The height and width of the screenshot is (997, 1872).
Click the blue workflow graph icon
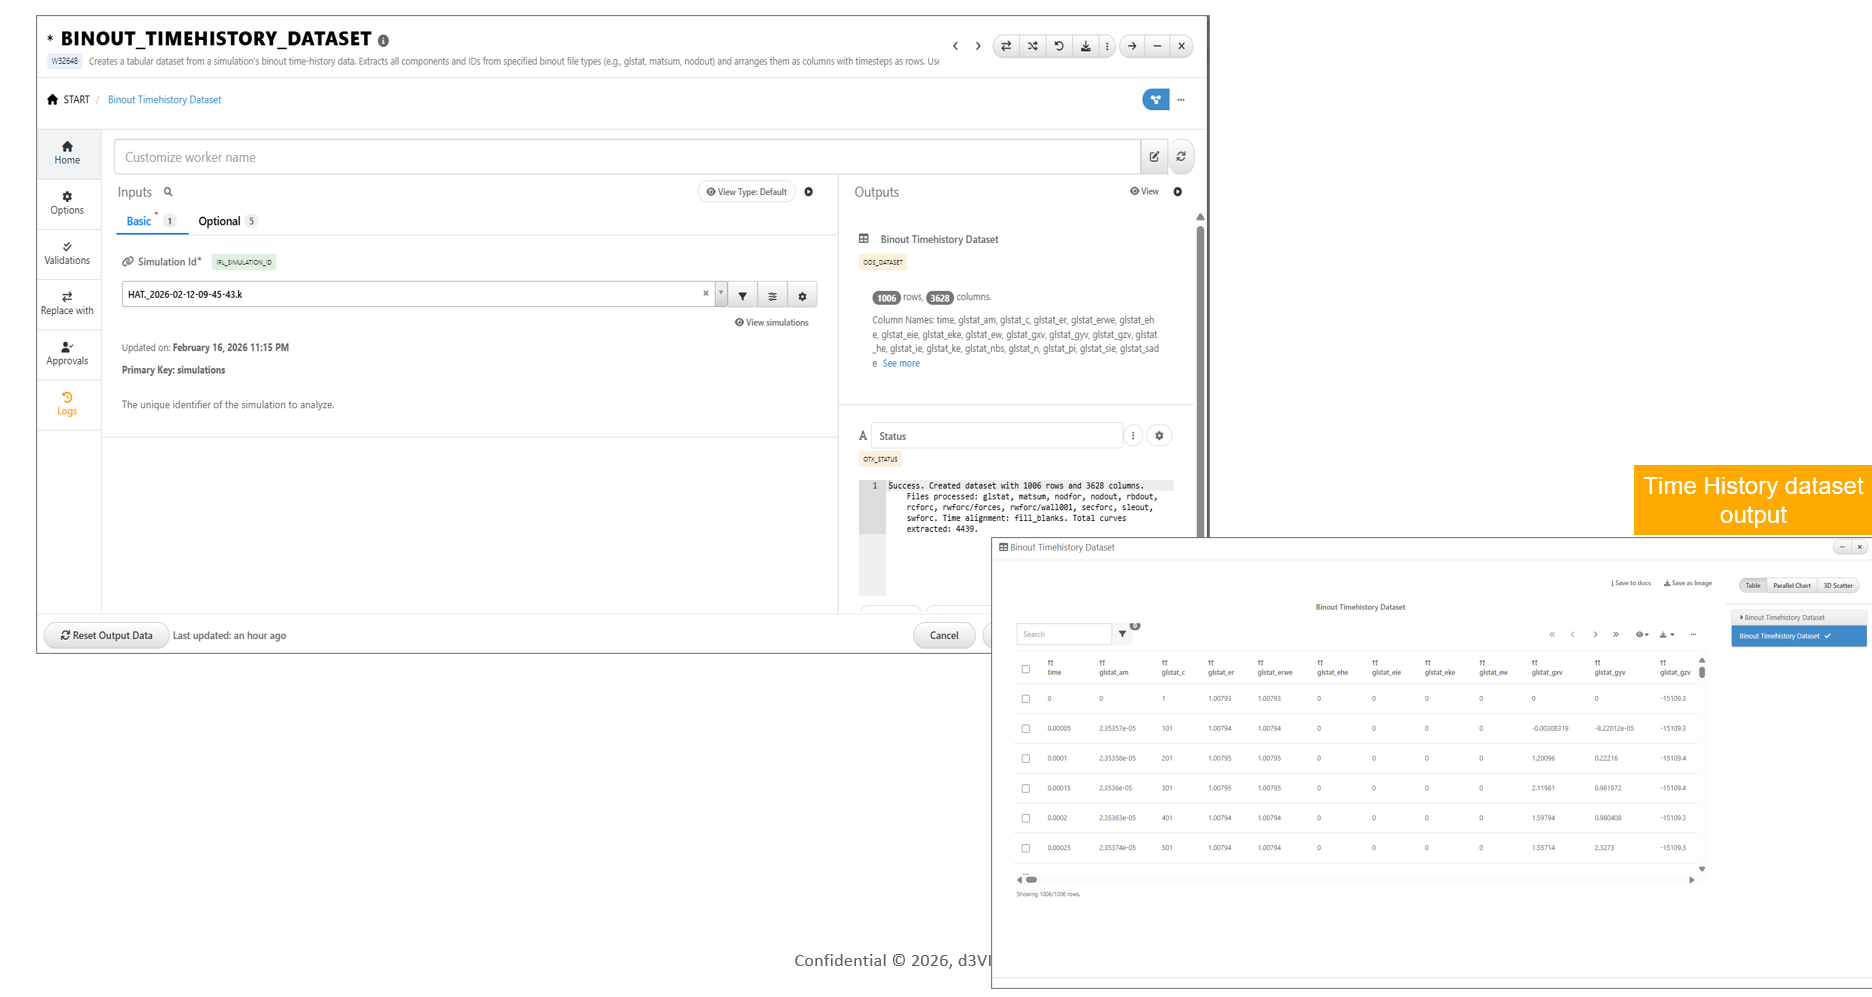coord(1155,100)
